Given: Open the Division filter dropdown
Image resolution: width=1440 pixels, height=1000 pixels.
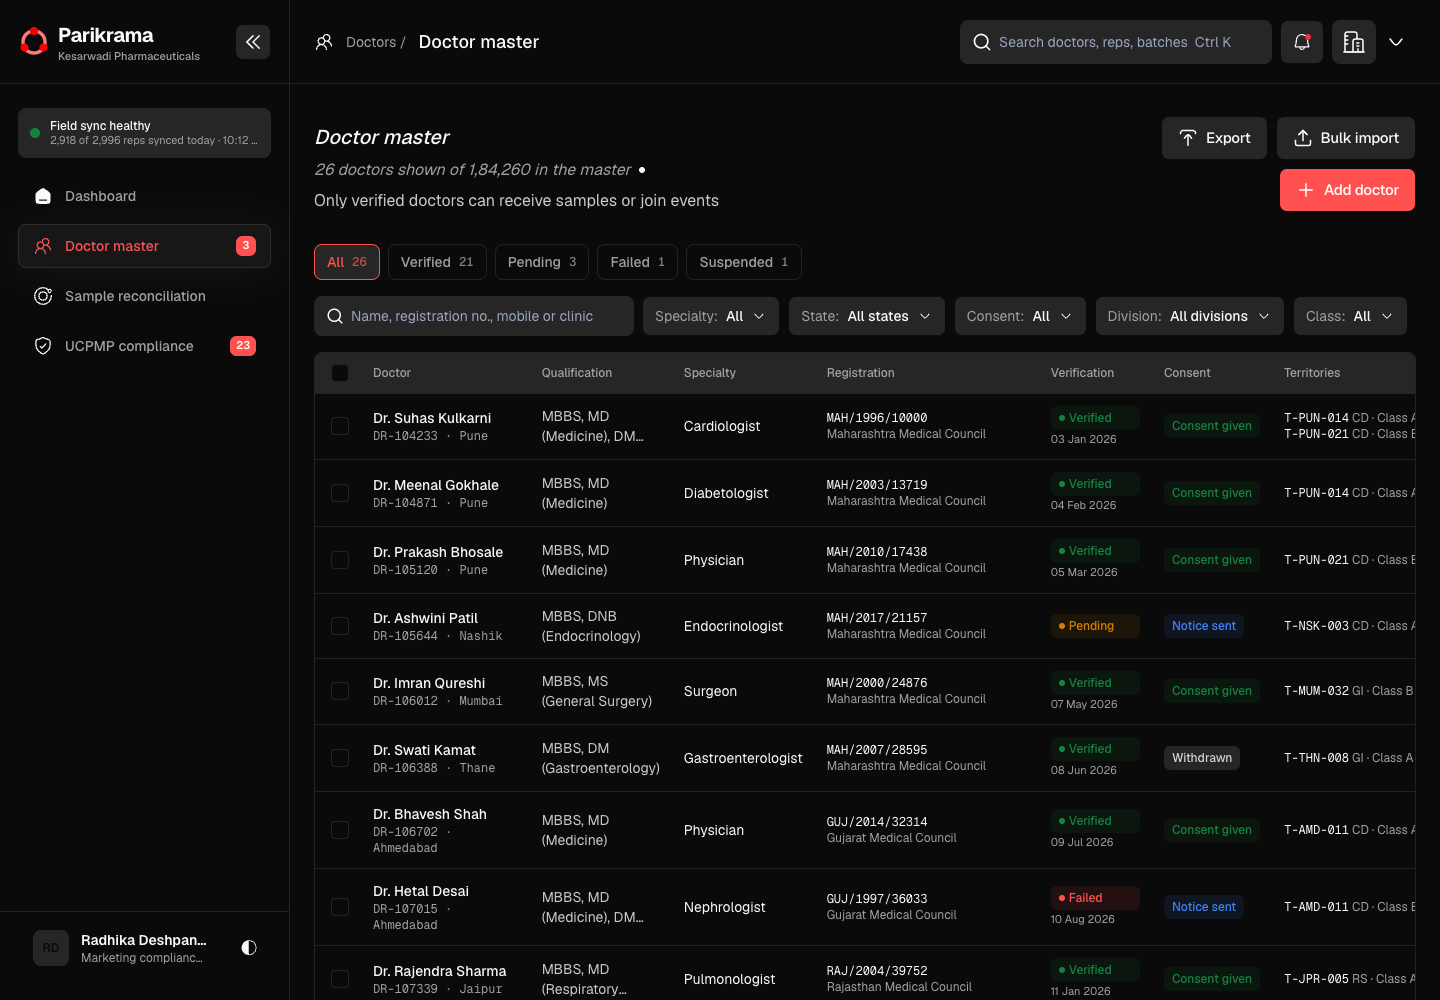Looking at the screenshot, I should pyautogui.click(x=1189, y=316).
